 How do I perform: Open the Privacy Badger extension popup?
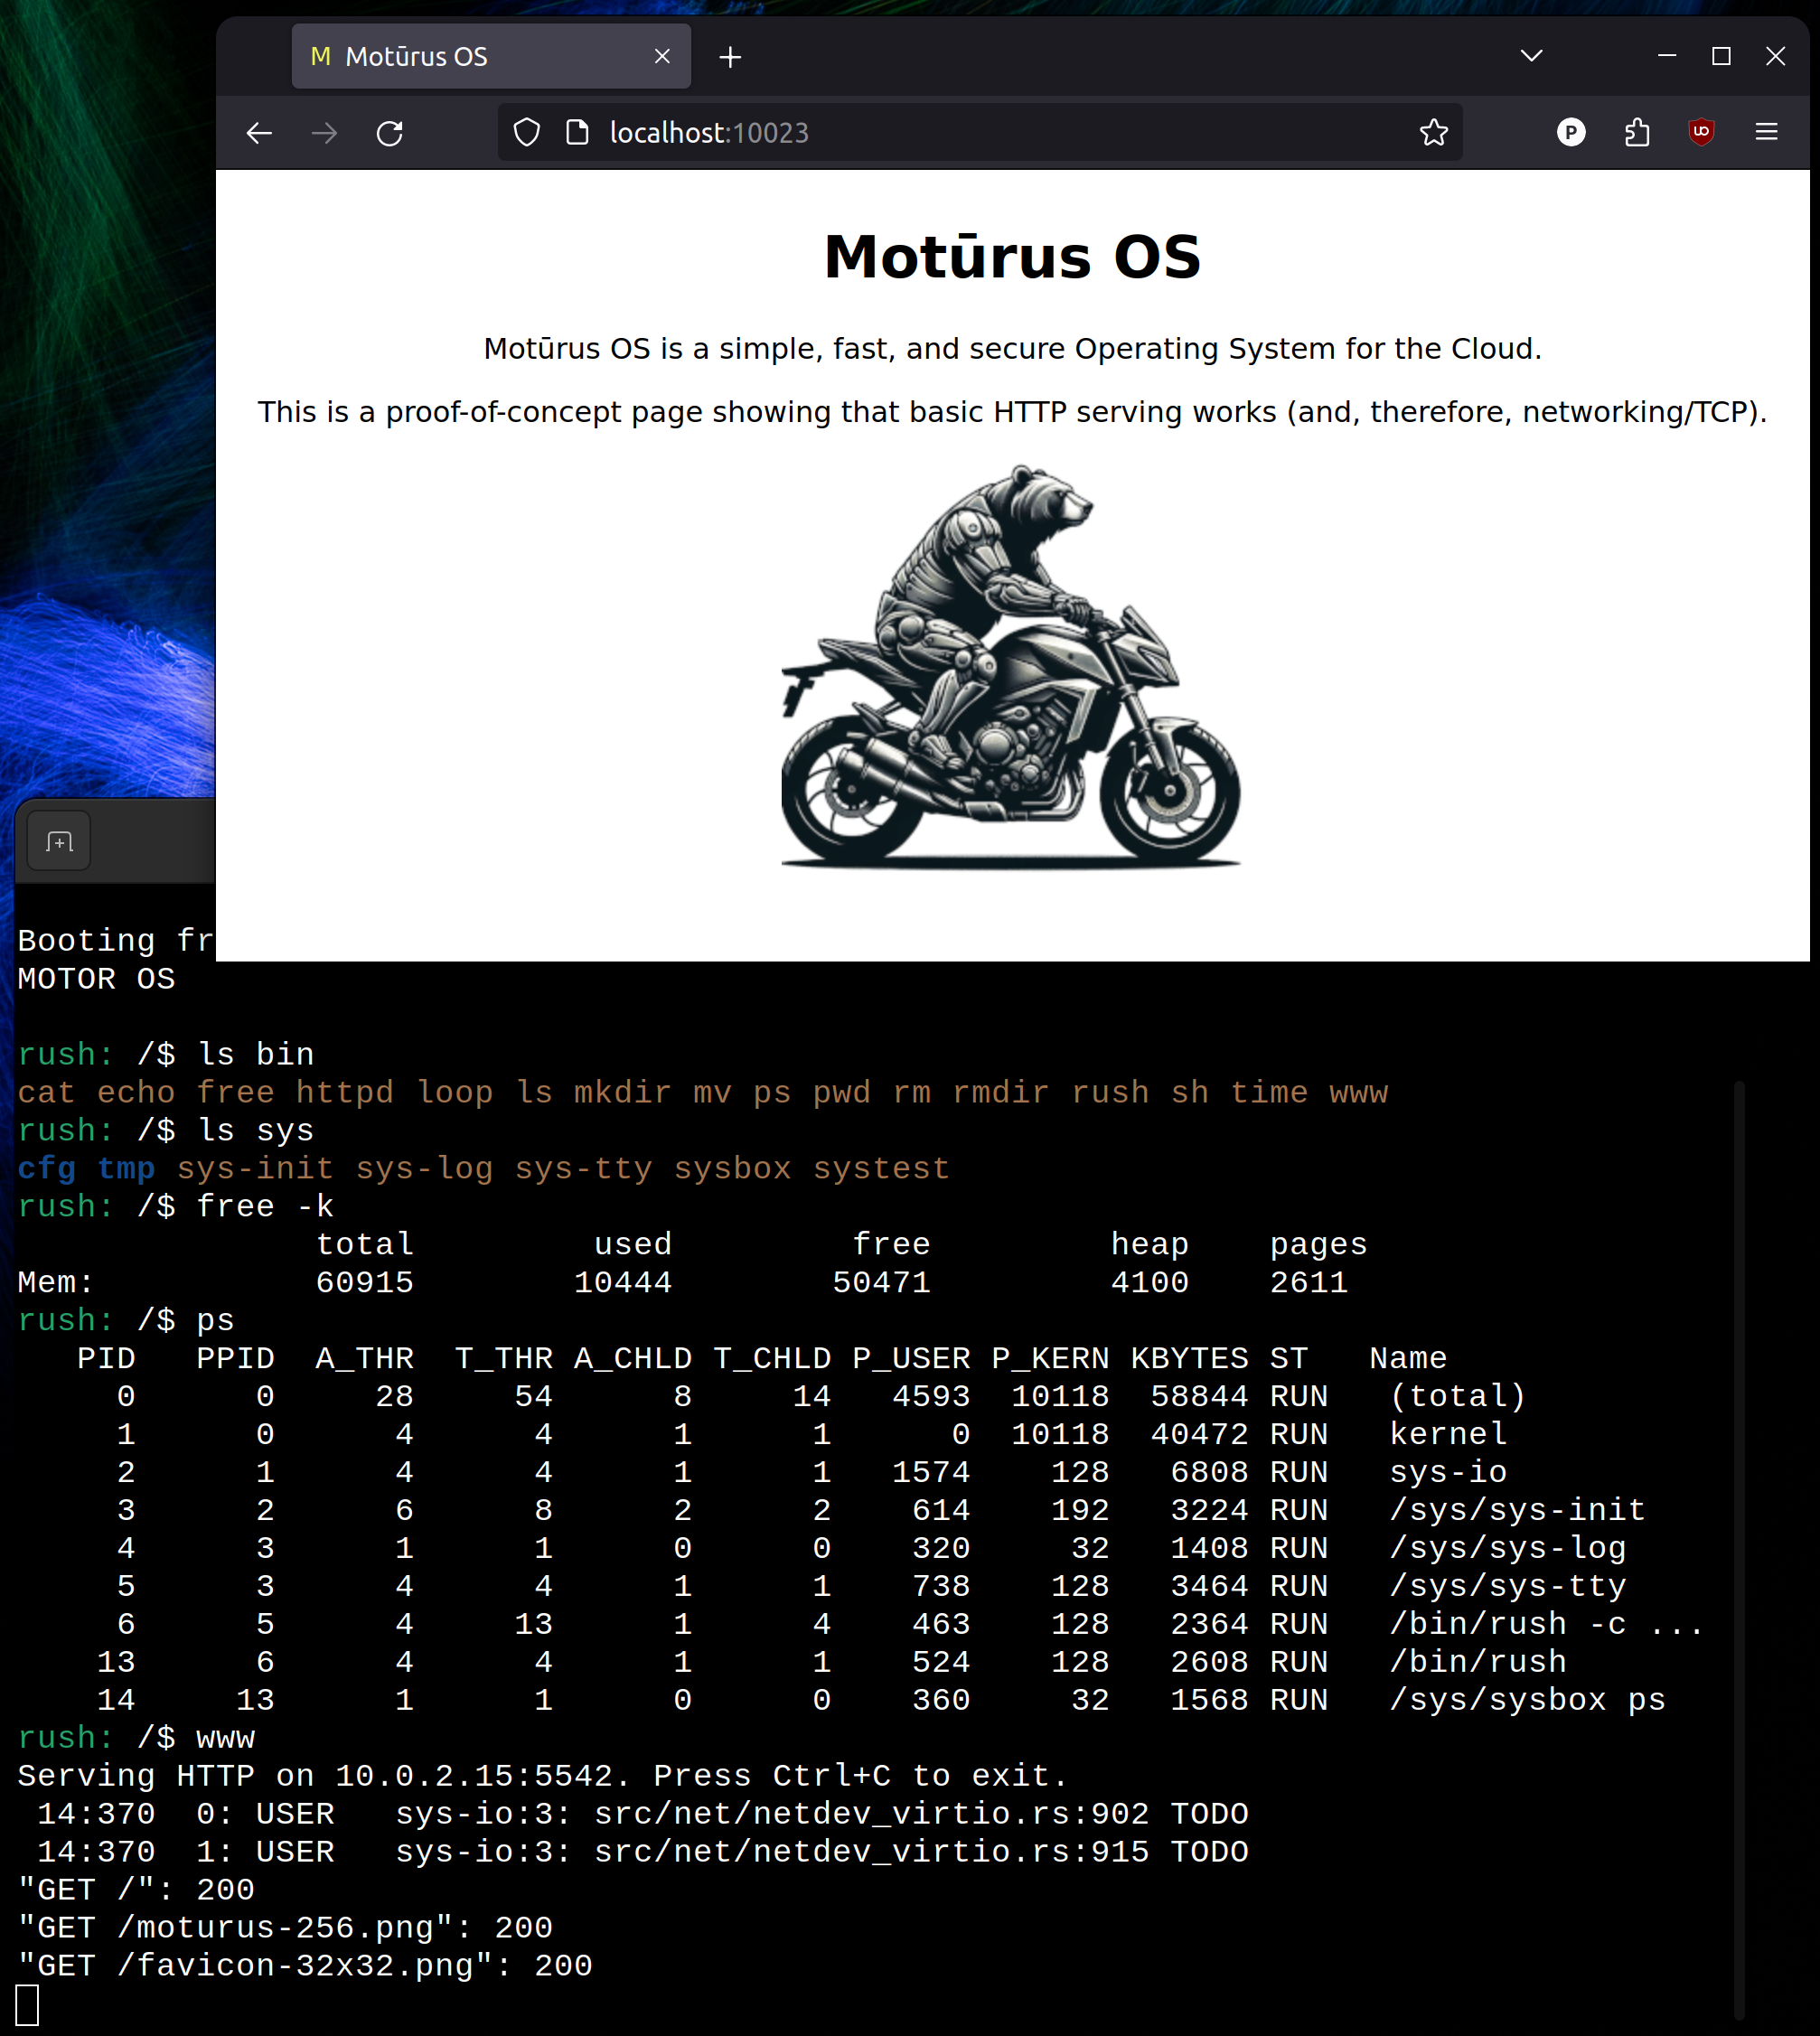1571,131
